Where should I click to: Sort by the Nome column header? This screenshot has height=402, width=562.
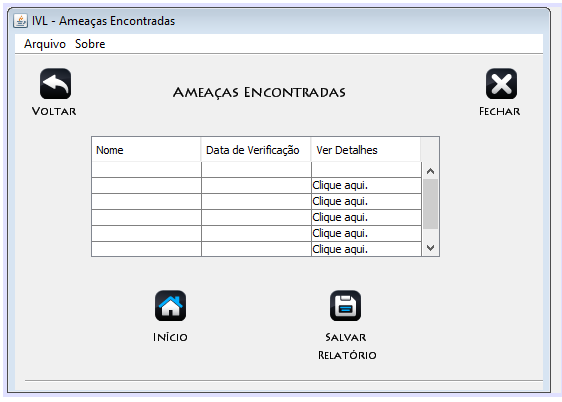click(146, 150)
